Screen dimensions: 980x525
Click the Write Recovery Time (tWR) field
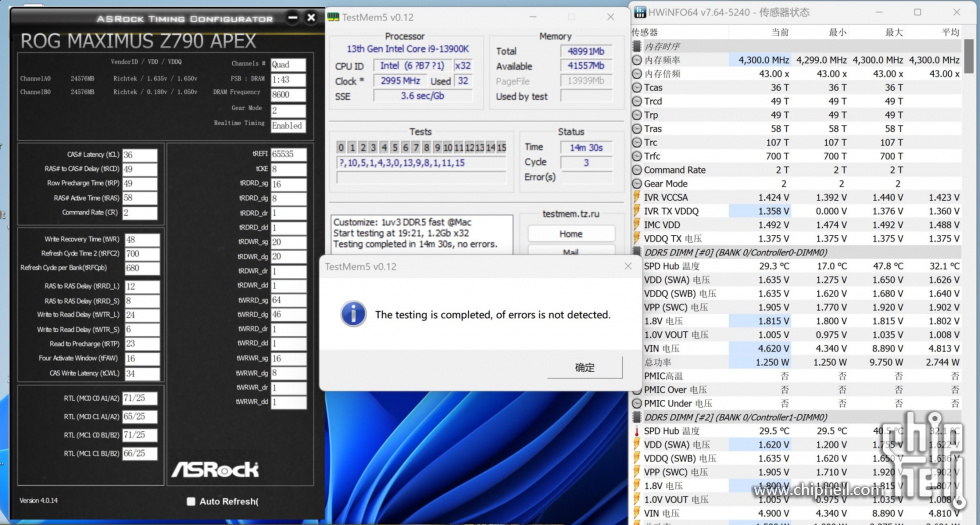tap(142, 239)
